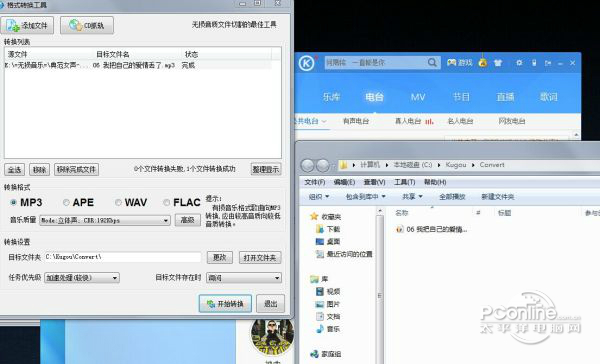Switch Kugou to mini mode icon
600x364 pixels.
point(548,63)
